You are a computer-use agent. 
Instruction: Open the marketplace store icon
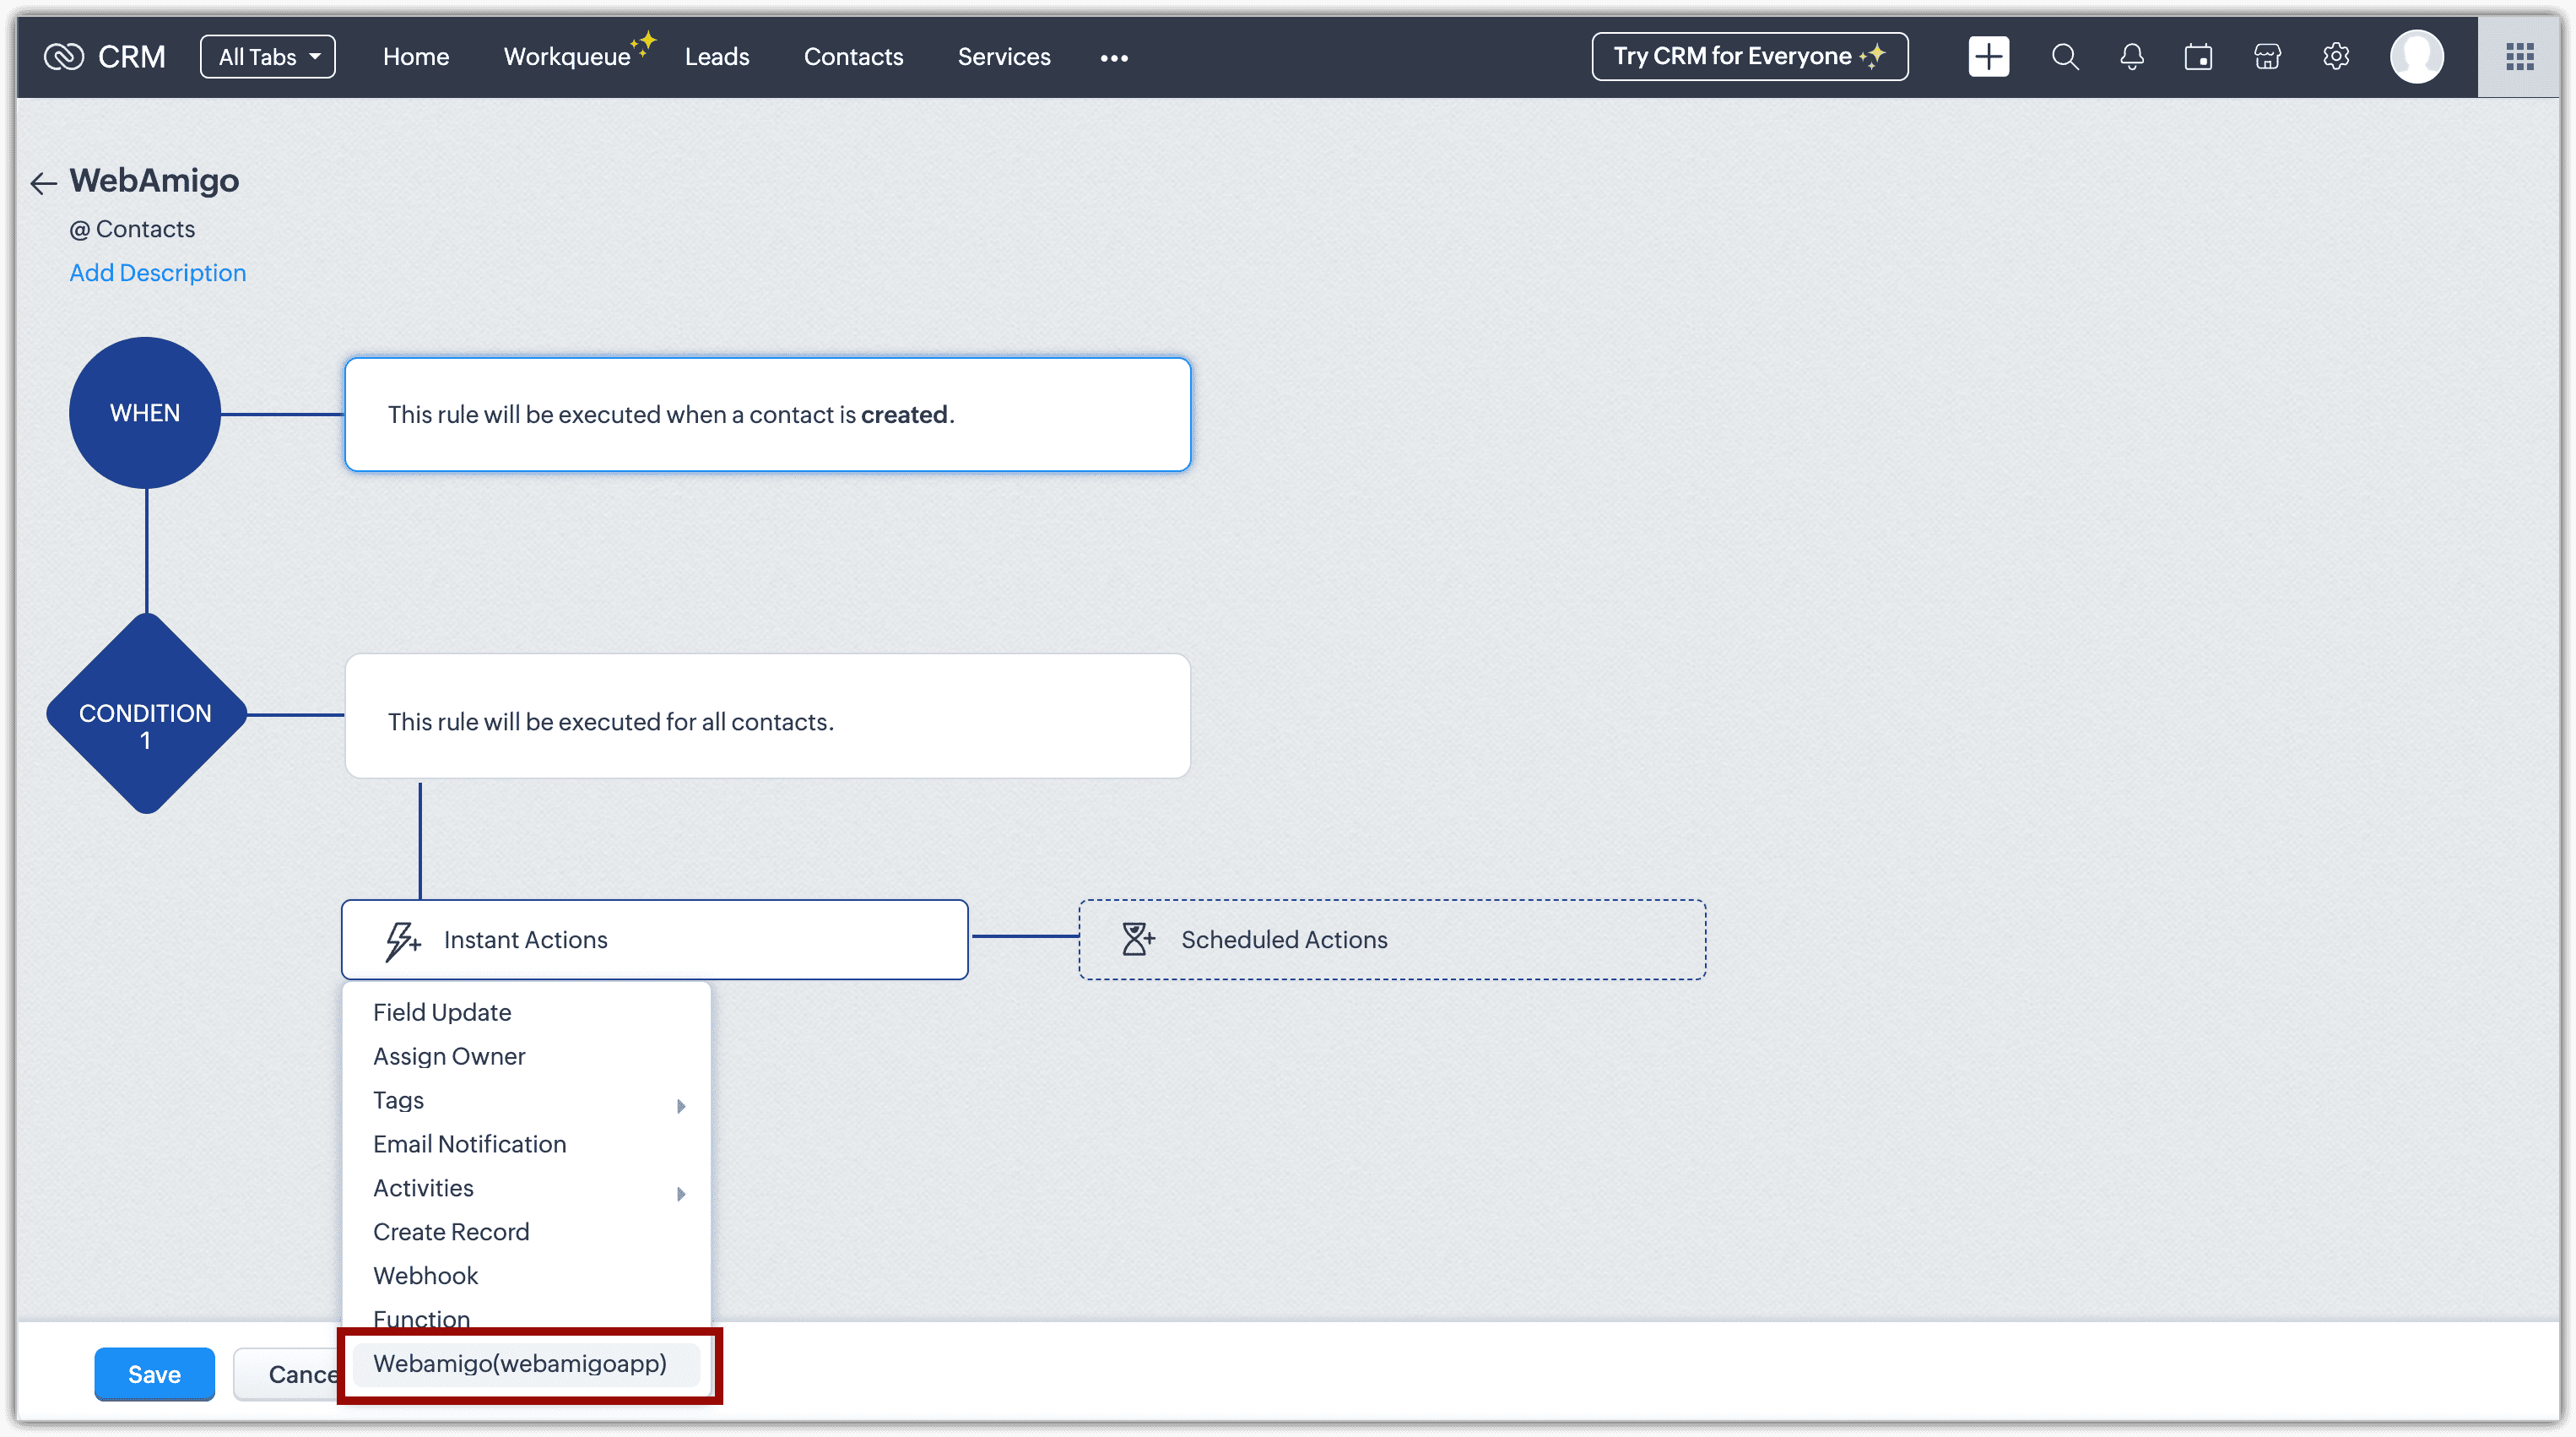2267,57
